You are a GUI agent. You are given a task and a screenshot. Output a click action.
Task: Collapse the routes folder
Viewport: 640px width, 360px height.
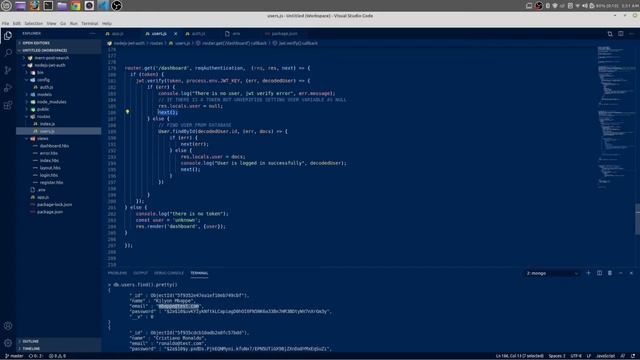point(58,117)
